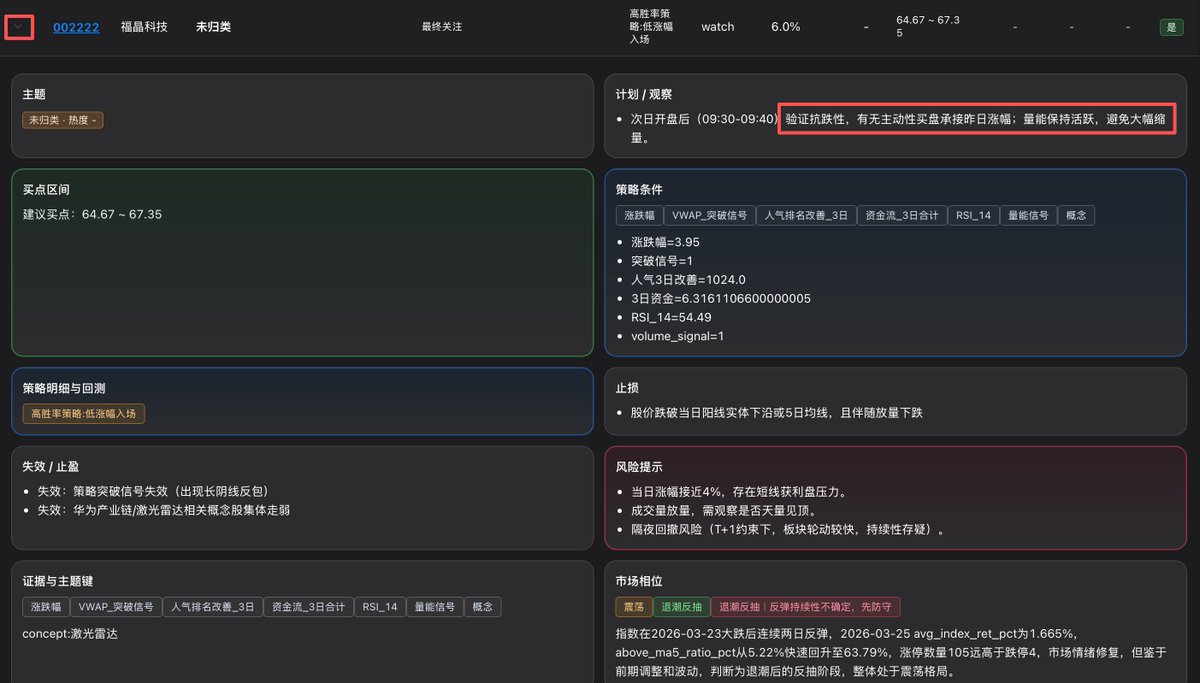Click the green 是 badge
The width and height of the screenshot is (1200, 683).
pos(1171,27)
